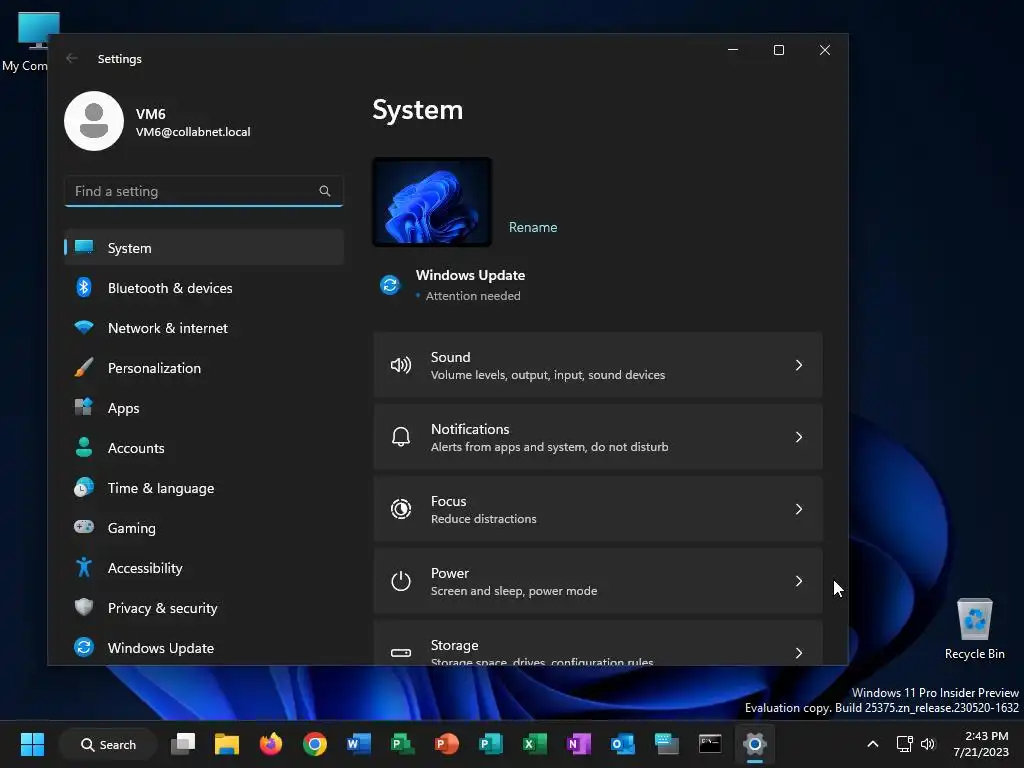This screenshot has width=1024, height=768.
Task: Click the taskbar Search box
Action: (x=108, y=744)
